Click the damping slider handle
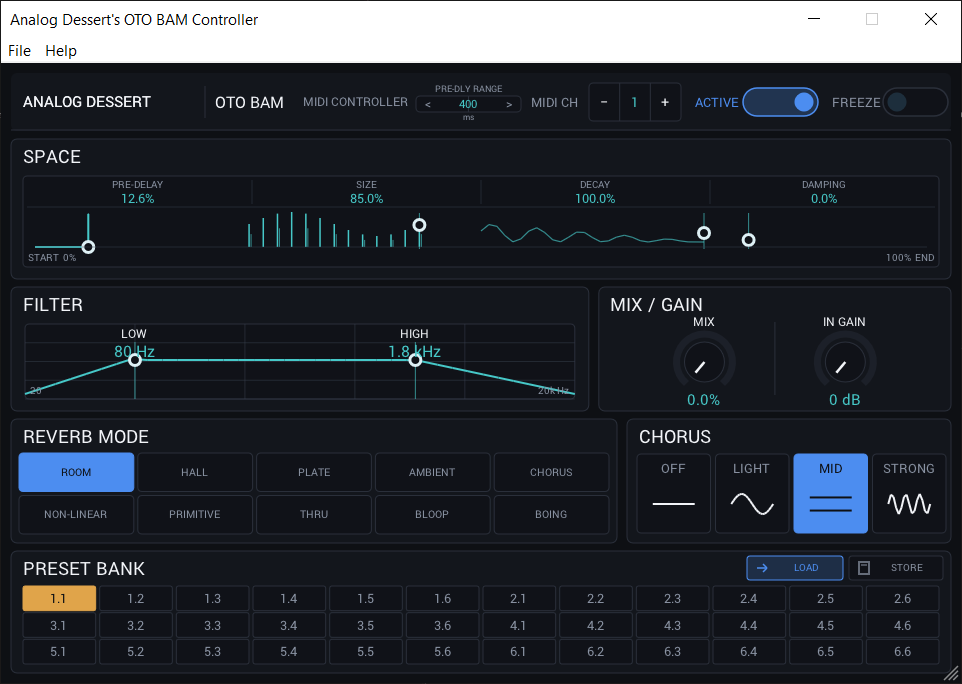This screenshot has width=962, height=684. point(748,240)
